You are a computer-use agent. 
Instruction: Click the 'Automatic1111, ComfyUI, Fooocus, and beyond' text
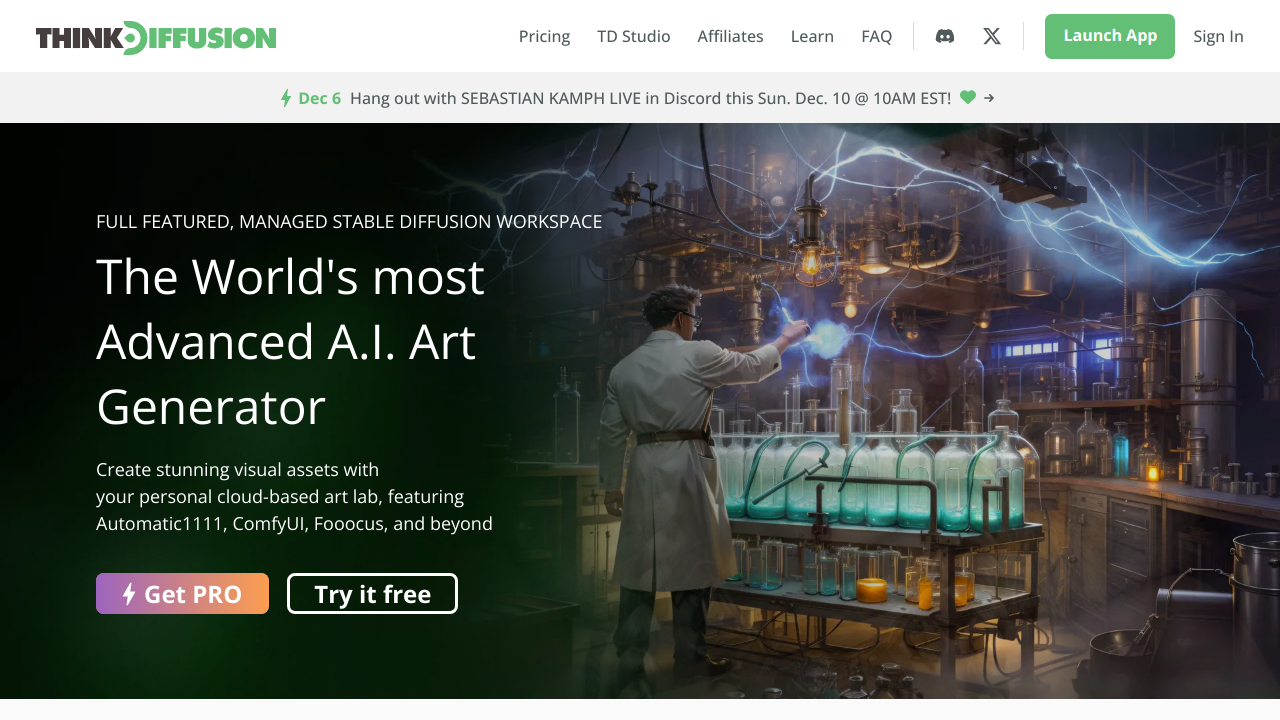pos(294,523)
